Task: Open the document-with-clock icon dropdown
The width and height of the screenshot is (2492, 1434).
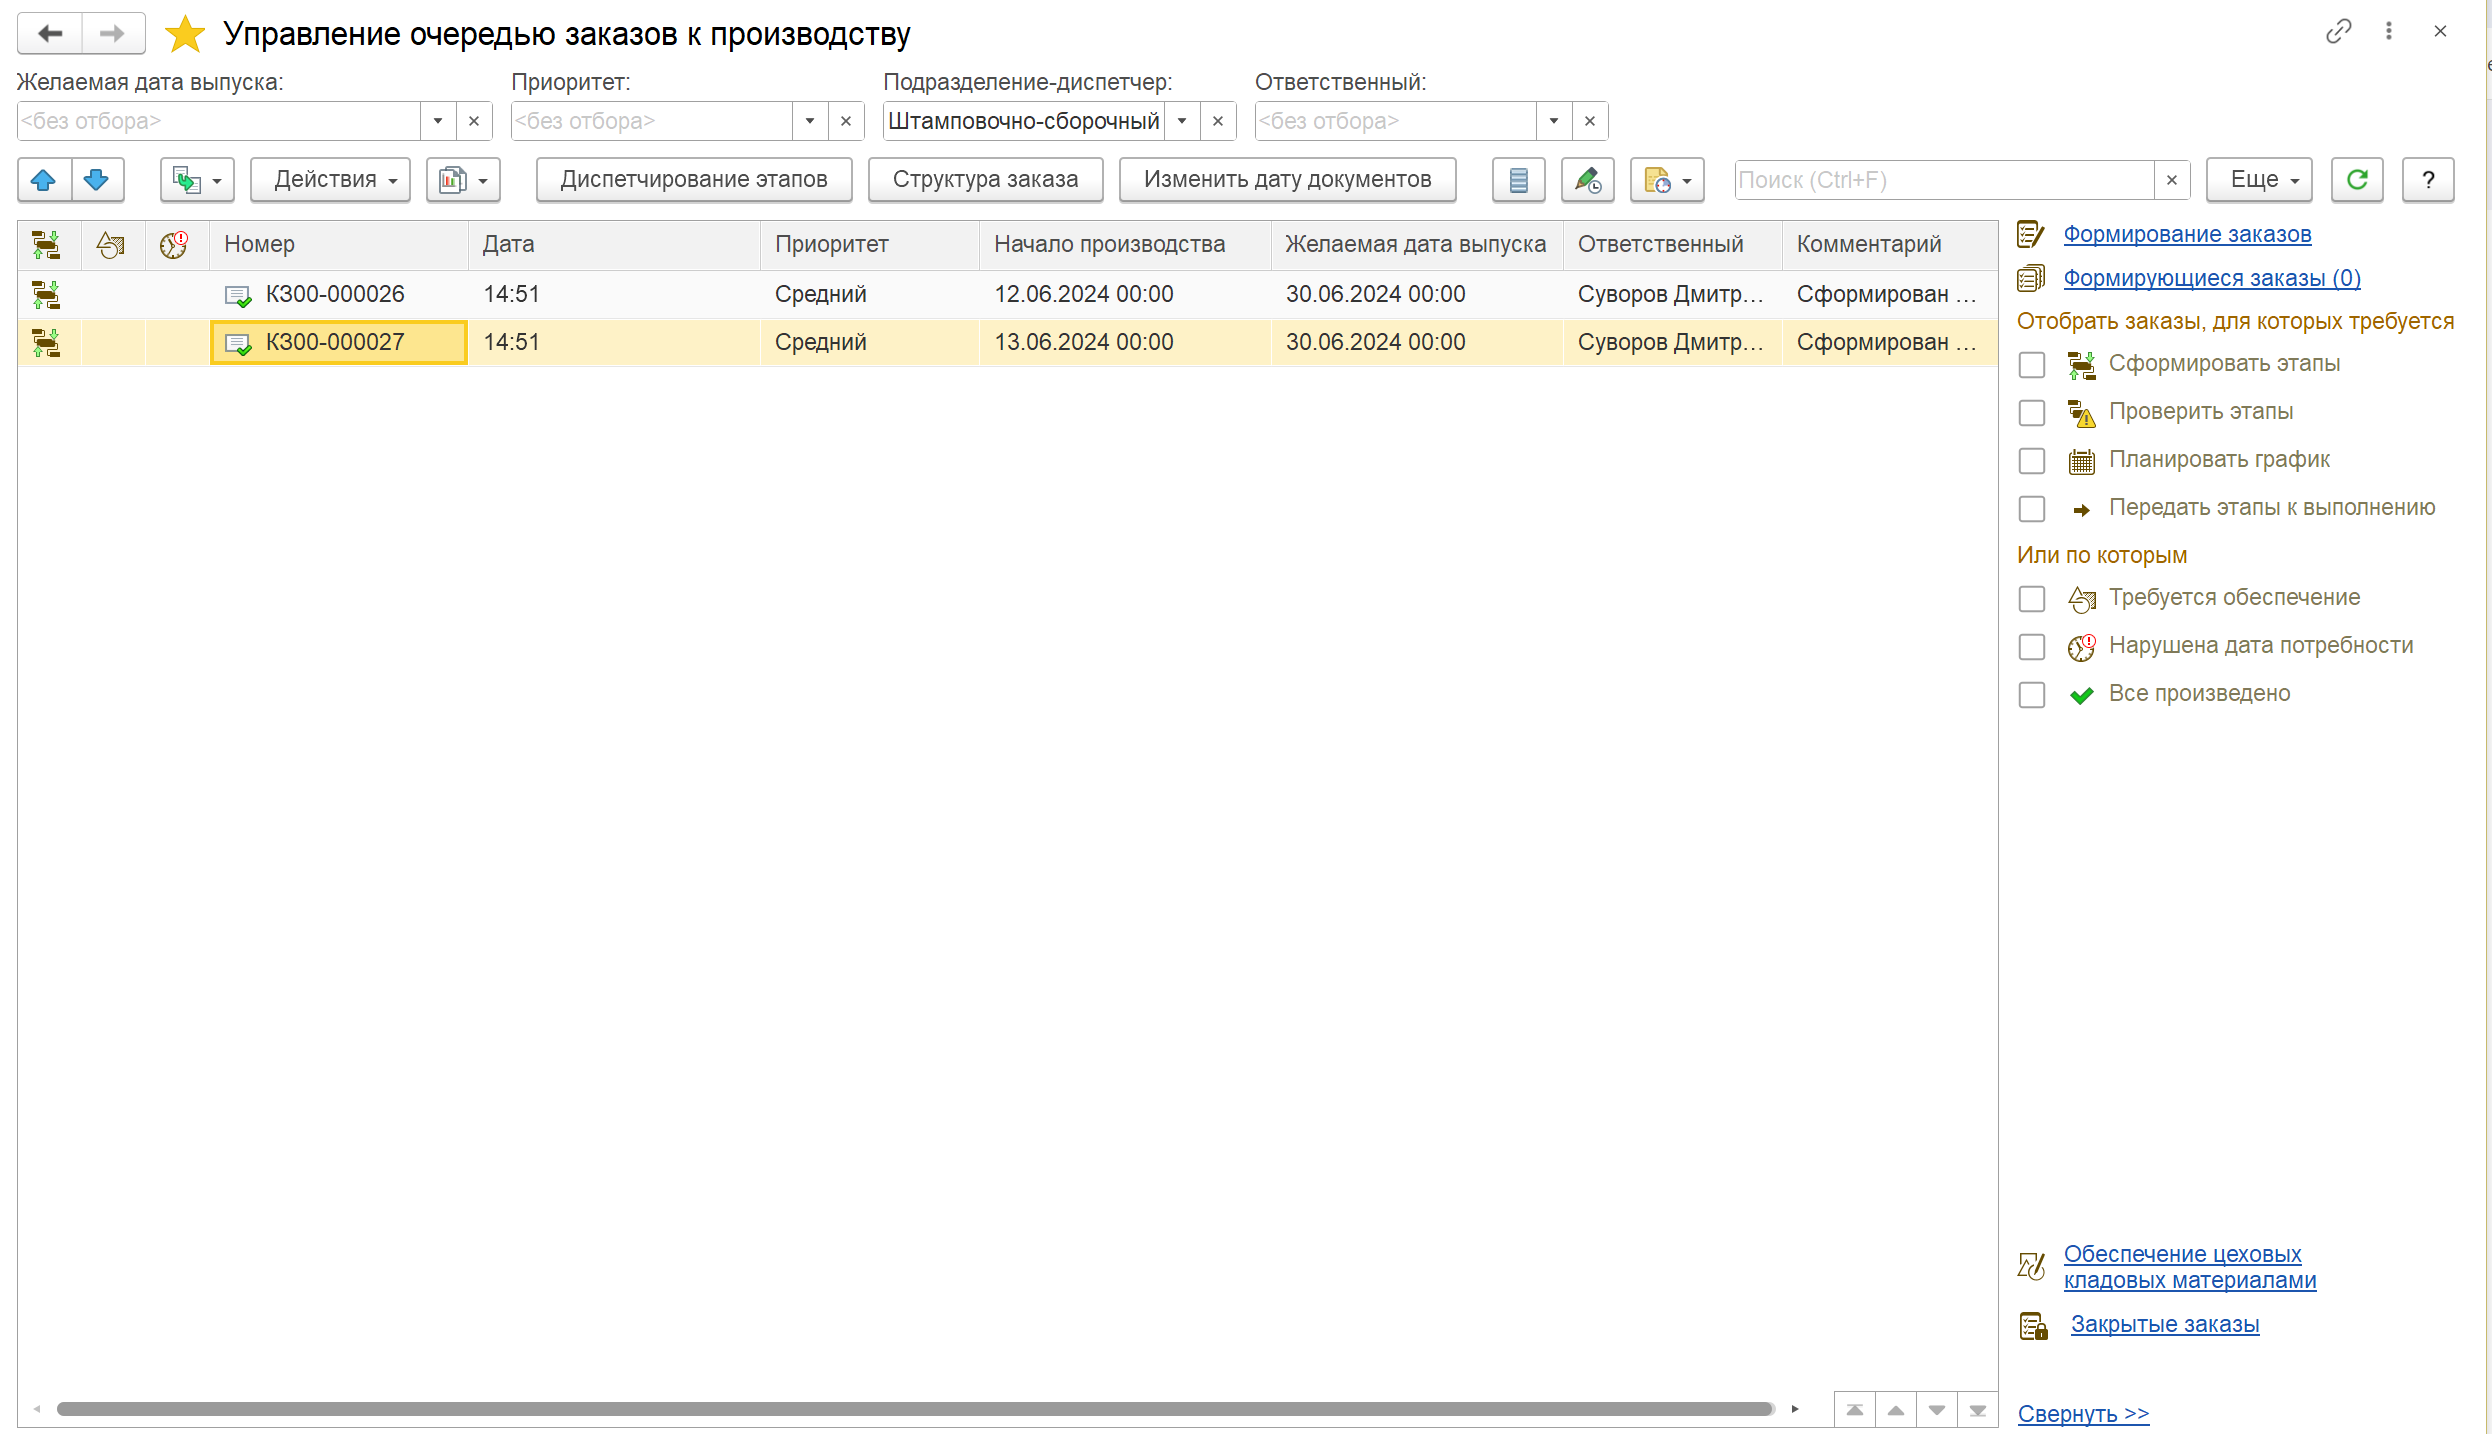Action: pyautogui.click(x=1667, y=180)
